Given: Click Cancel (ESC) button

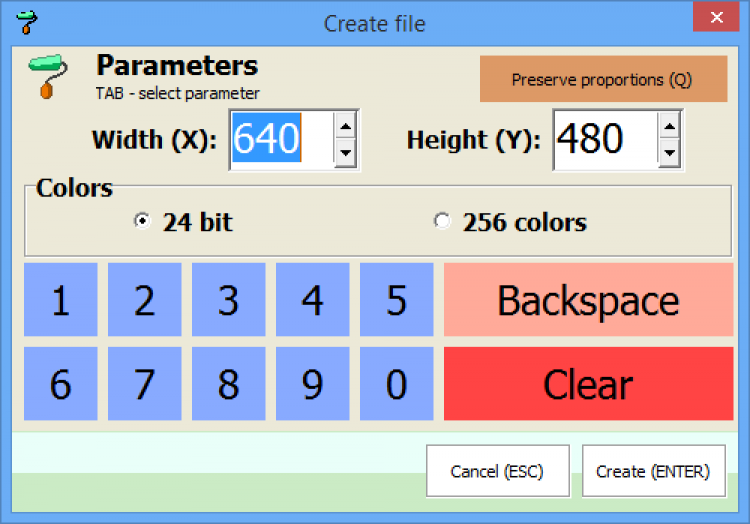Looking at the screenshot, I should tap(497, 471).
